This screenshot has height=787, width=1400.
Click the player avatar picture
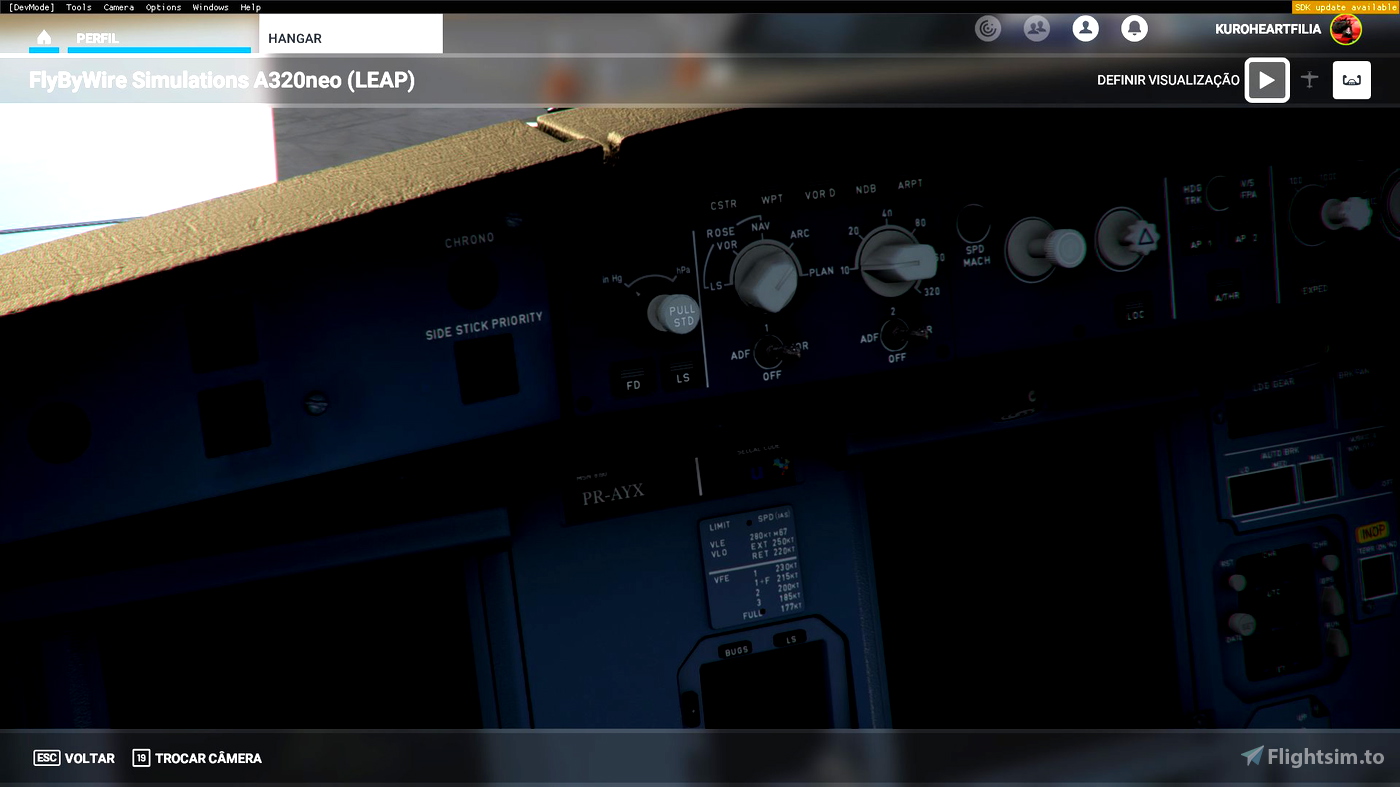coord(1346,29)
